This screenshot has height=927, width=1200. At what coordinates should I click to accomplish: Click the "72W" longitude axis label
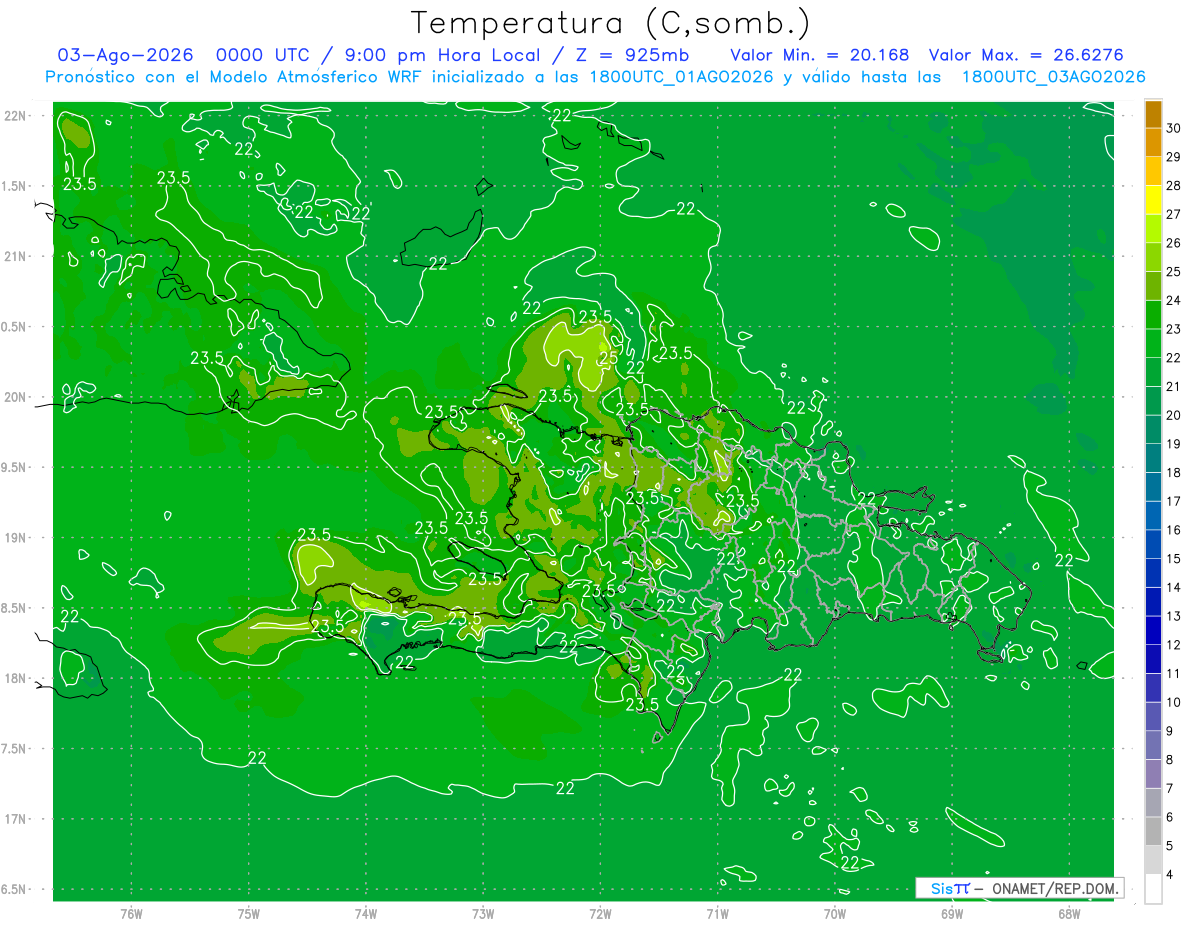[x=600, y=914]
